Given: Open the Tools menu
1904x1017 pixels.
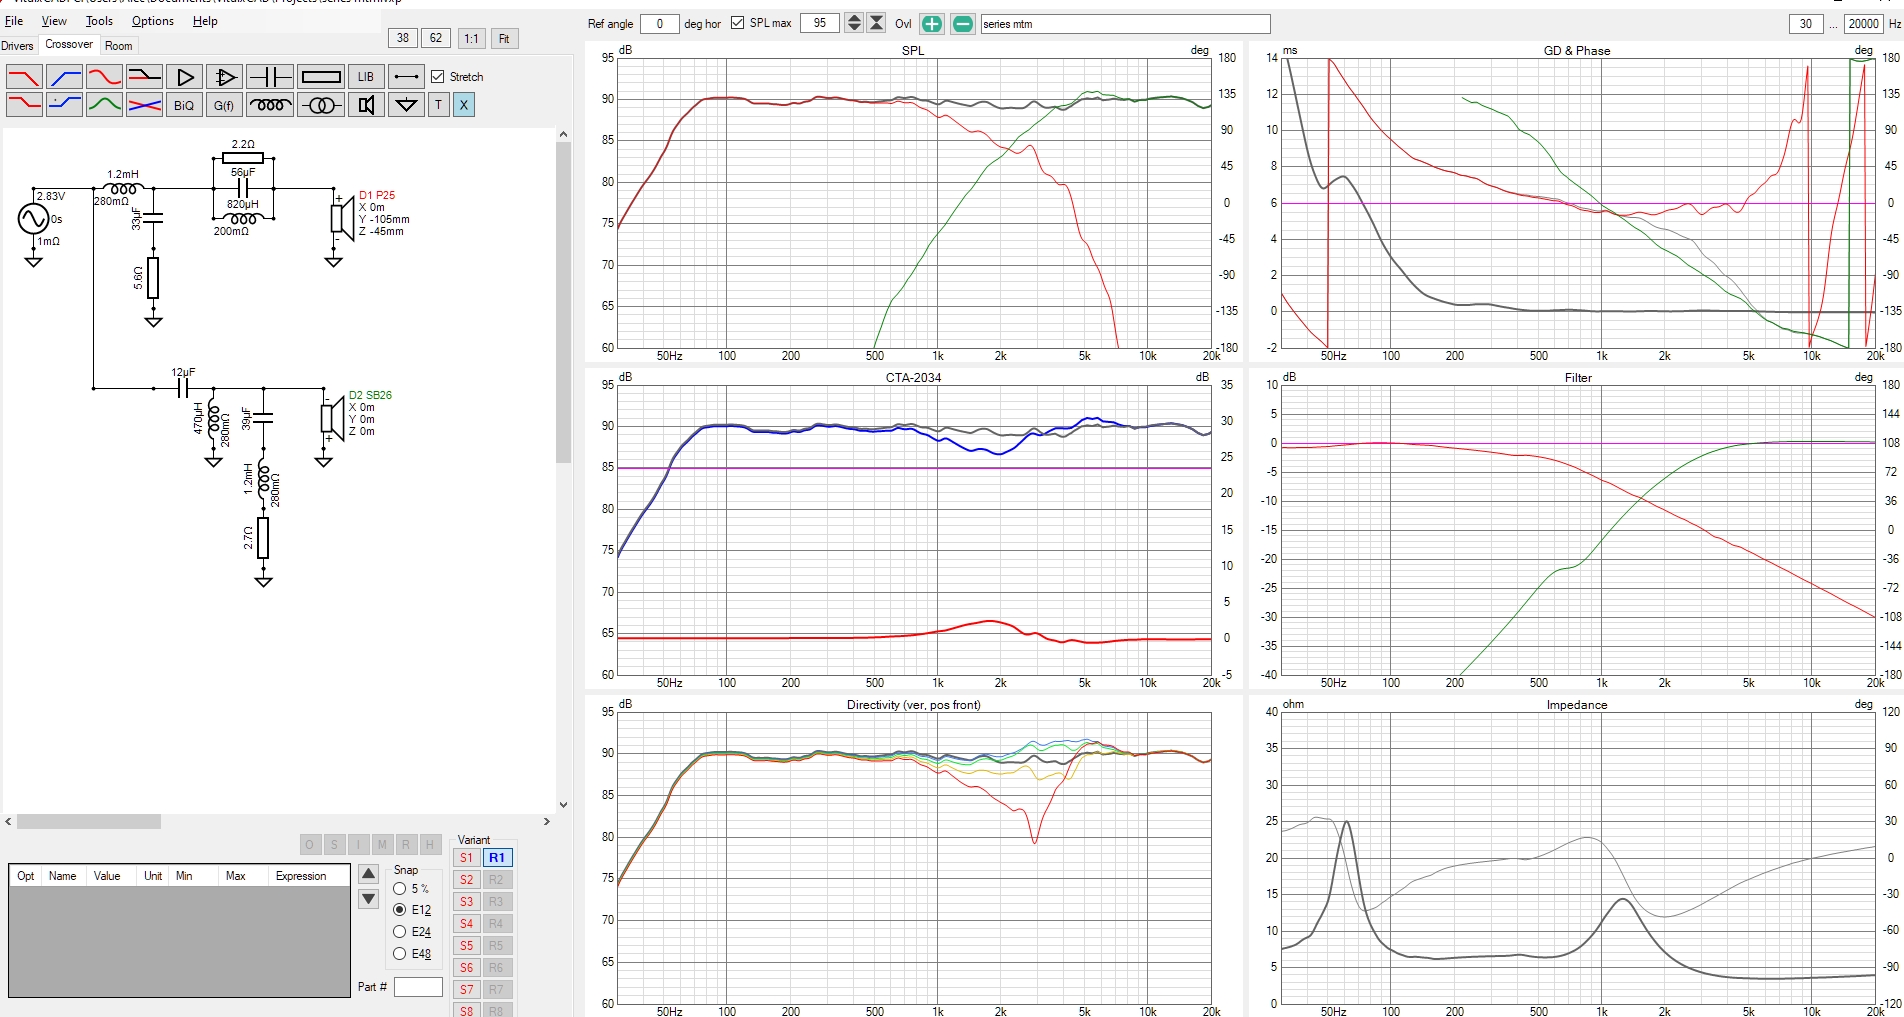Looking at the screenshot, I should pos(99,21).
